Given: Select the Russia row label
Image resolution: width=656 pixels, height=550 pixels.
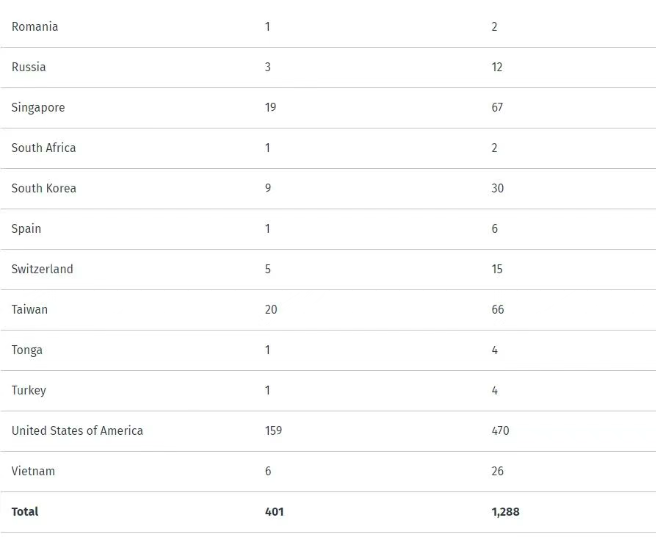Looking at the screenshot, I should tap(29, 67).
